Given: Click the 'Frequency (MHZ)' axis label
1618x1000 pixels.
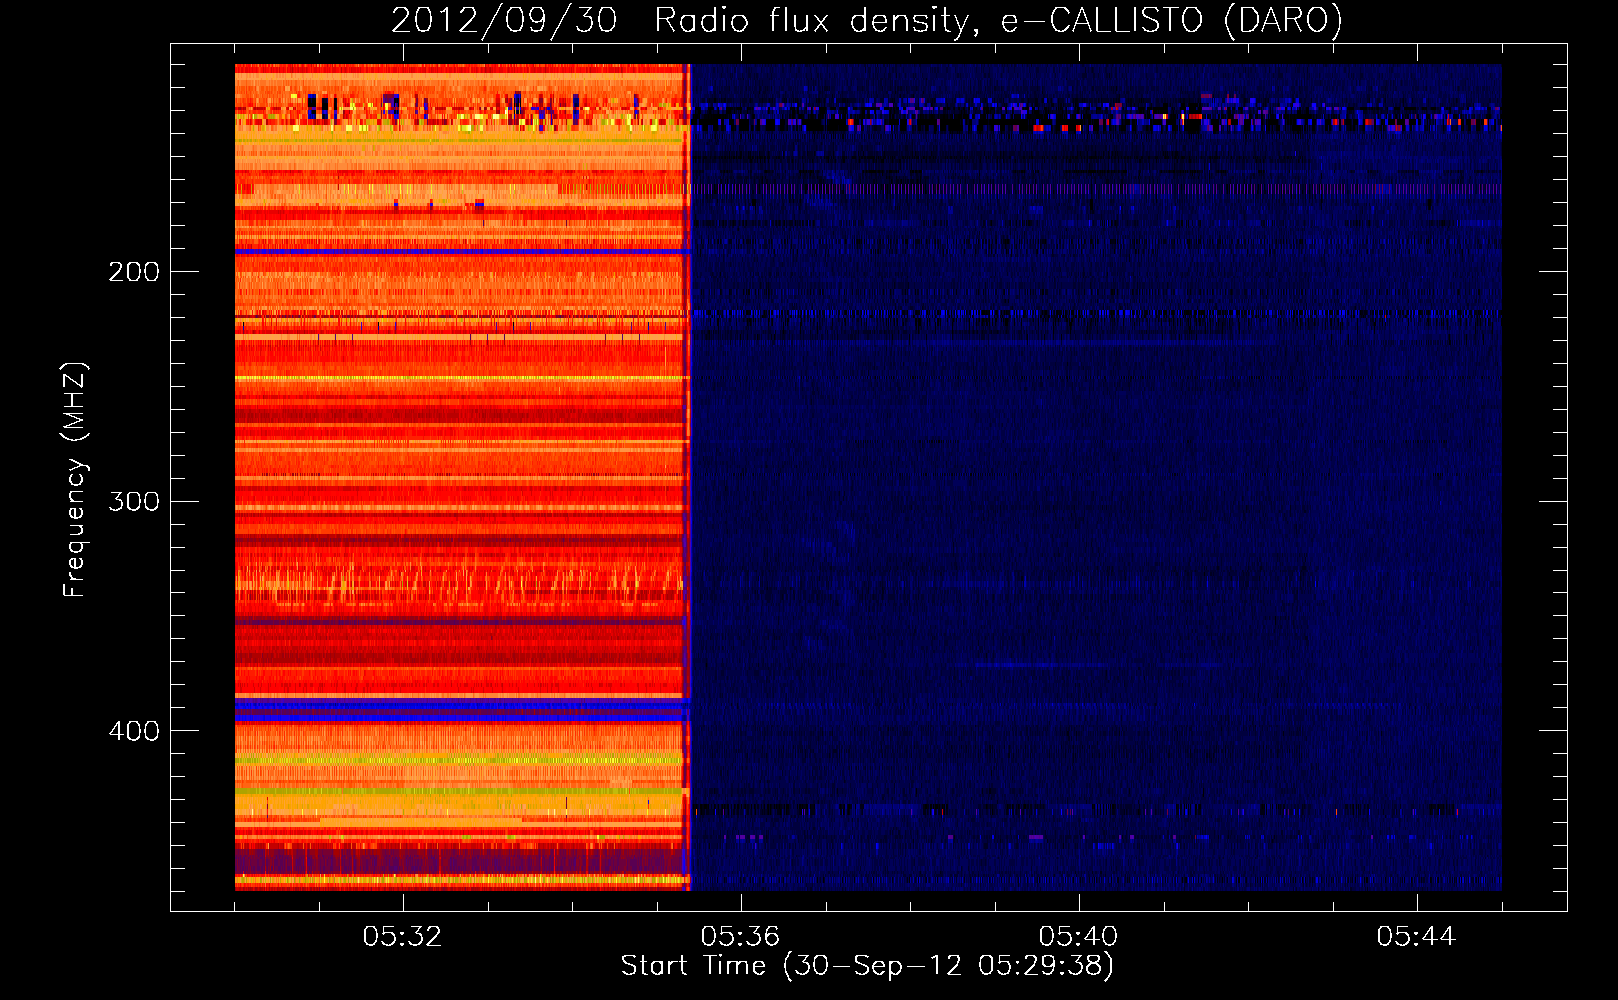Looking at the screenshot, I should click(75, 480).
